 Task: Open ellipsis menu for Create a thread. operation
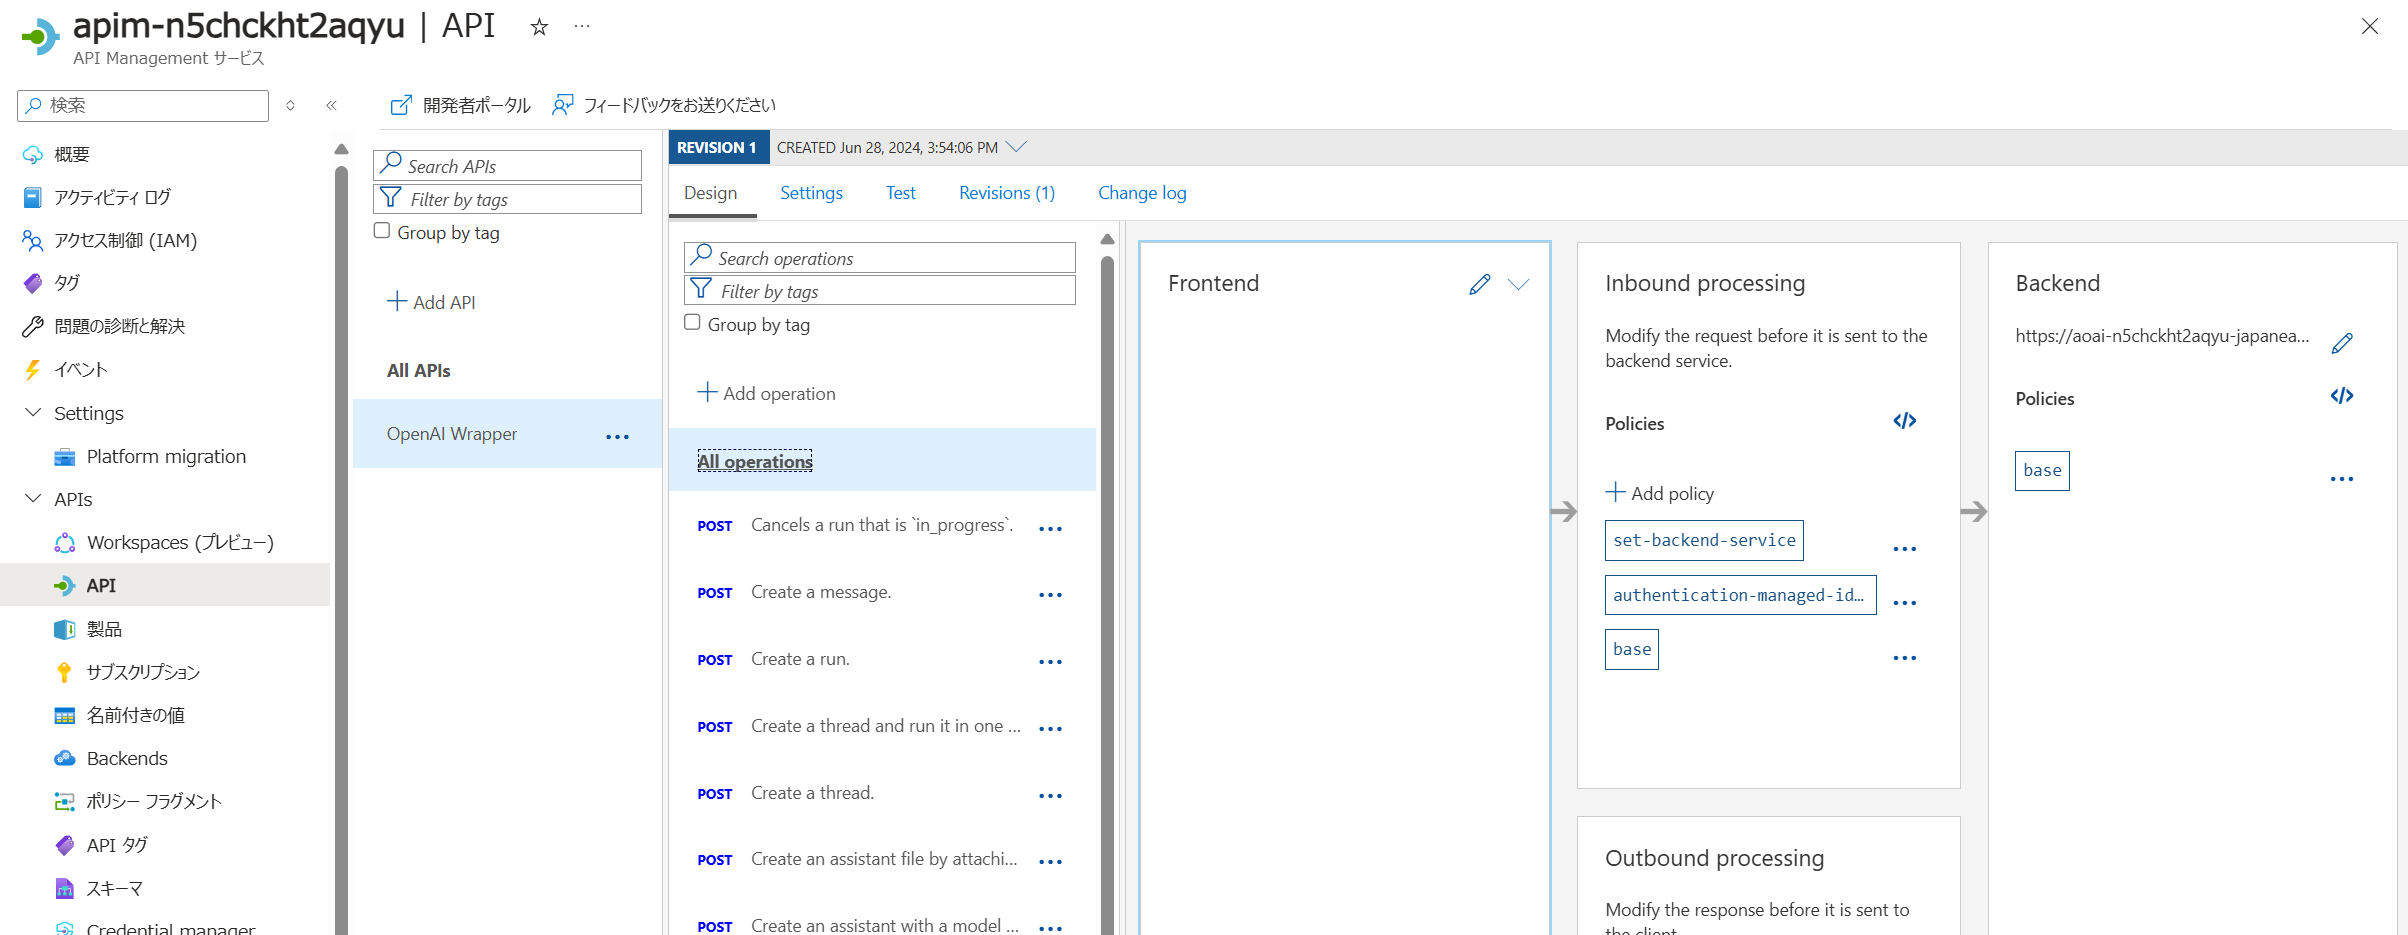pos(1050,796)
